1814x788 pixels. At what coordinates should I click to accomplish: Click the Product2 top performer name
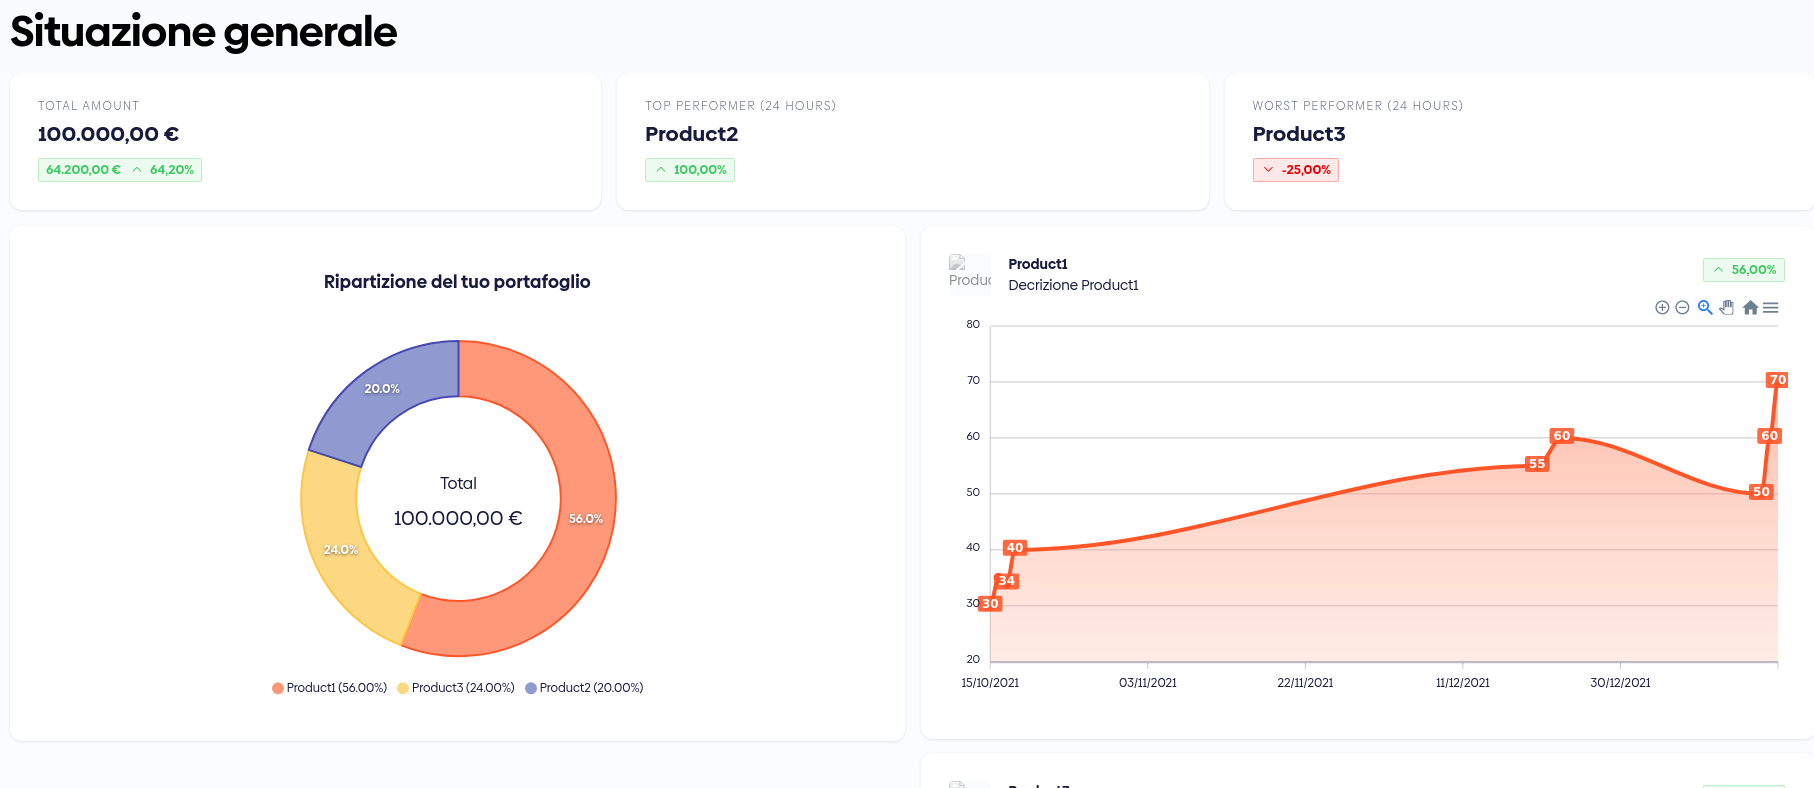click(691, 134)
